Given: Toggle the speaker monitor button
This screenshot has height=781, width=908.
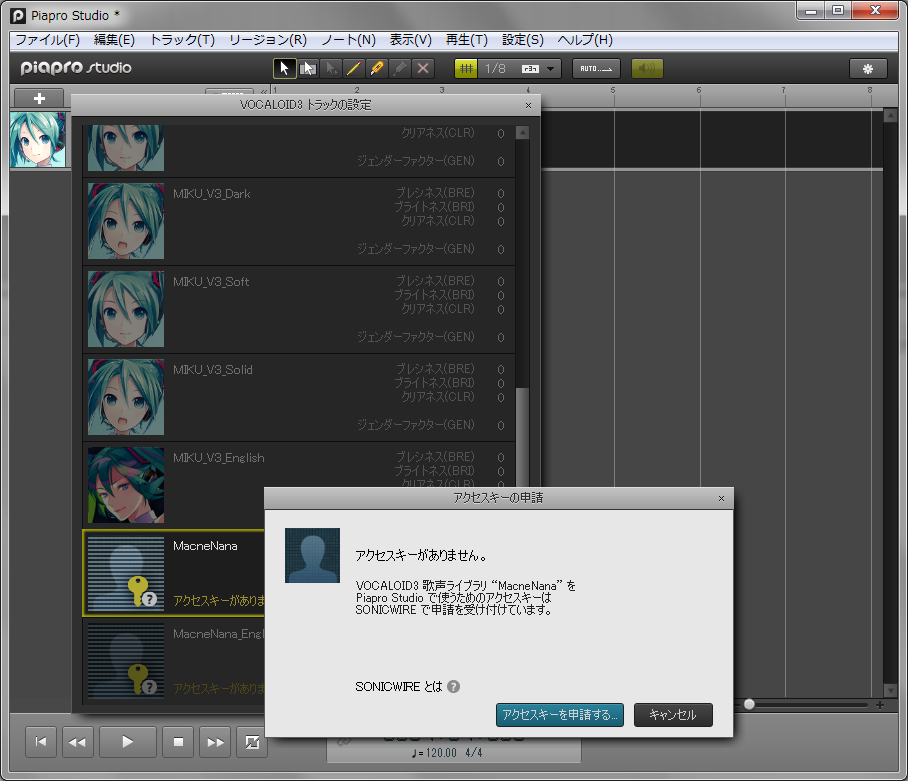Looking at the screenshot, I should click(x=647, y=68).
